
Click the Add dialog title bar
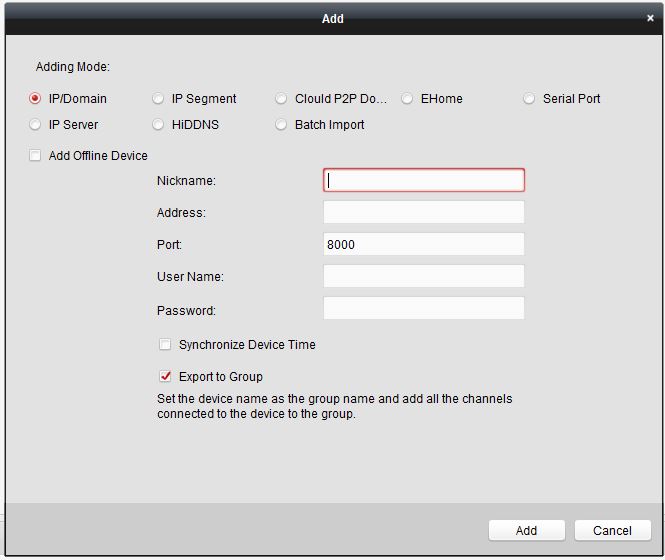[x=332, y=18]
